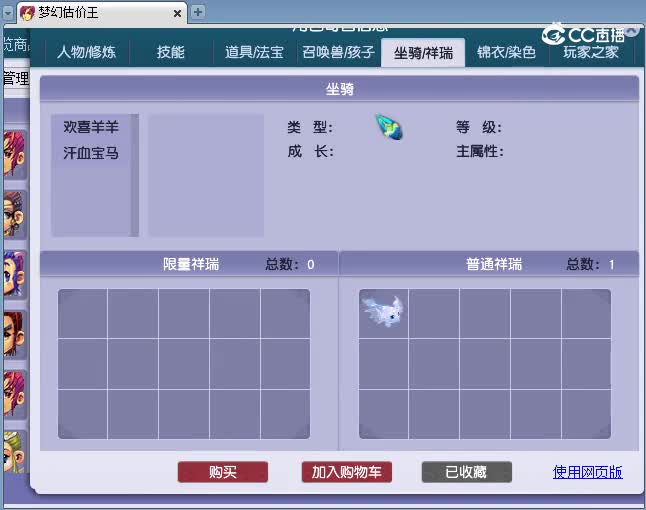Open the 锦衣/染色 tab
The height and width of the screenshot is (510, 646).
[x=506, y=53]
